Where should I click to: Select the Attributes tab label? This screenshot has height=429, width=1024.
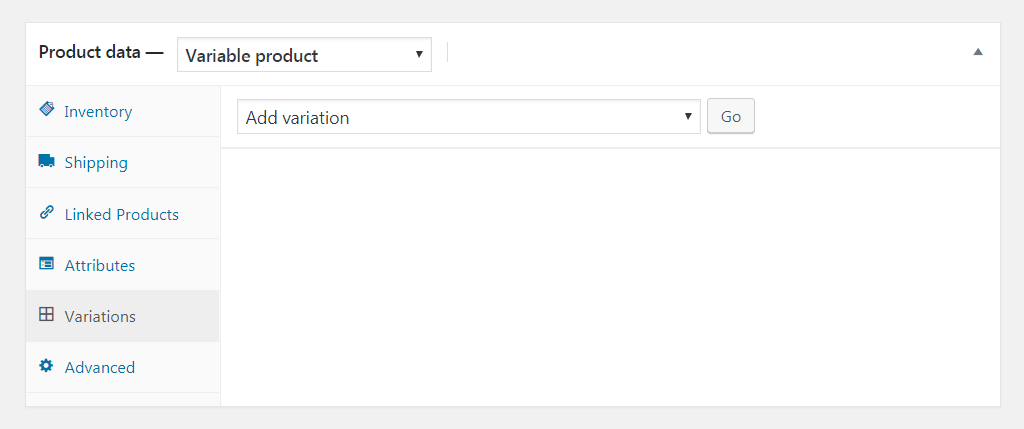point(100,266)
